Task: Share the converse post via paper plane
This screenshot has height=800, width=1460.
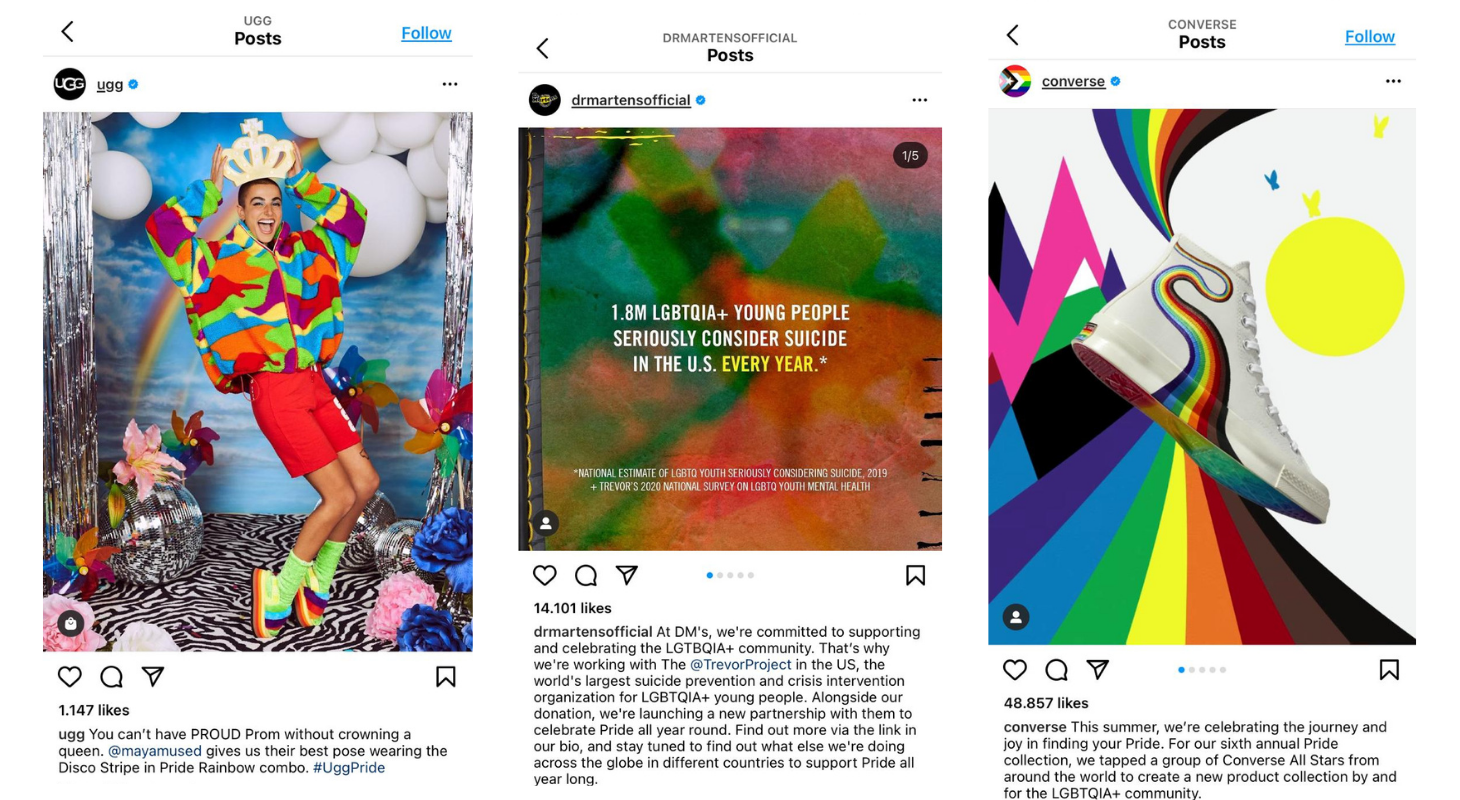Action: (x=1097, y=669)
